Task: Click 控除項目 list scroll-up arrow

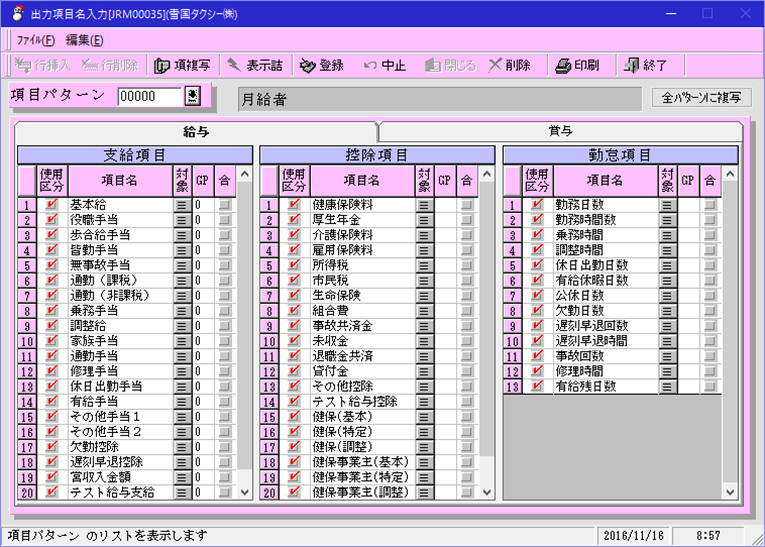Action: (x=487, y=175)
